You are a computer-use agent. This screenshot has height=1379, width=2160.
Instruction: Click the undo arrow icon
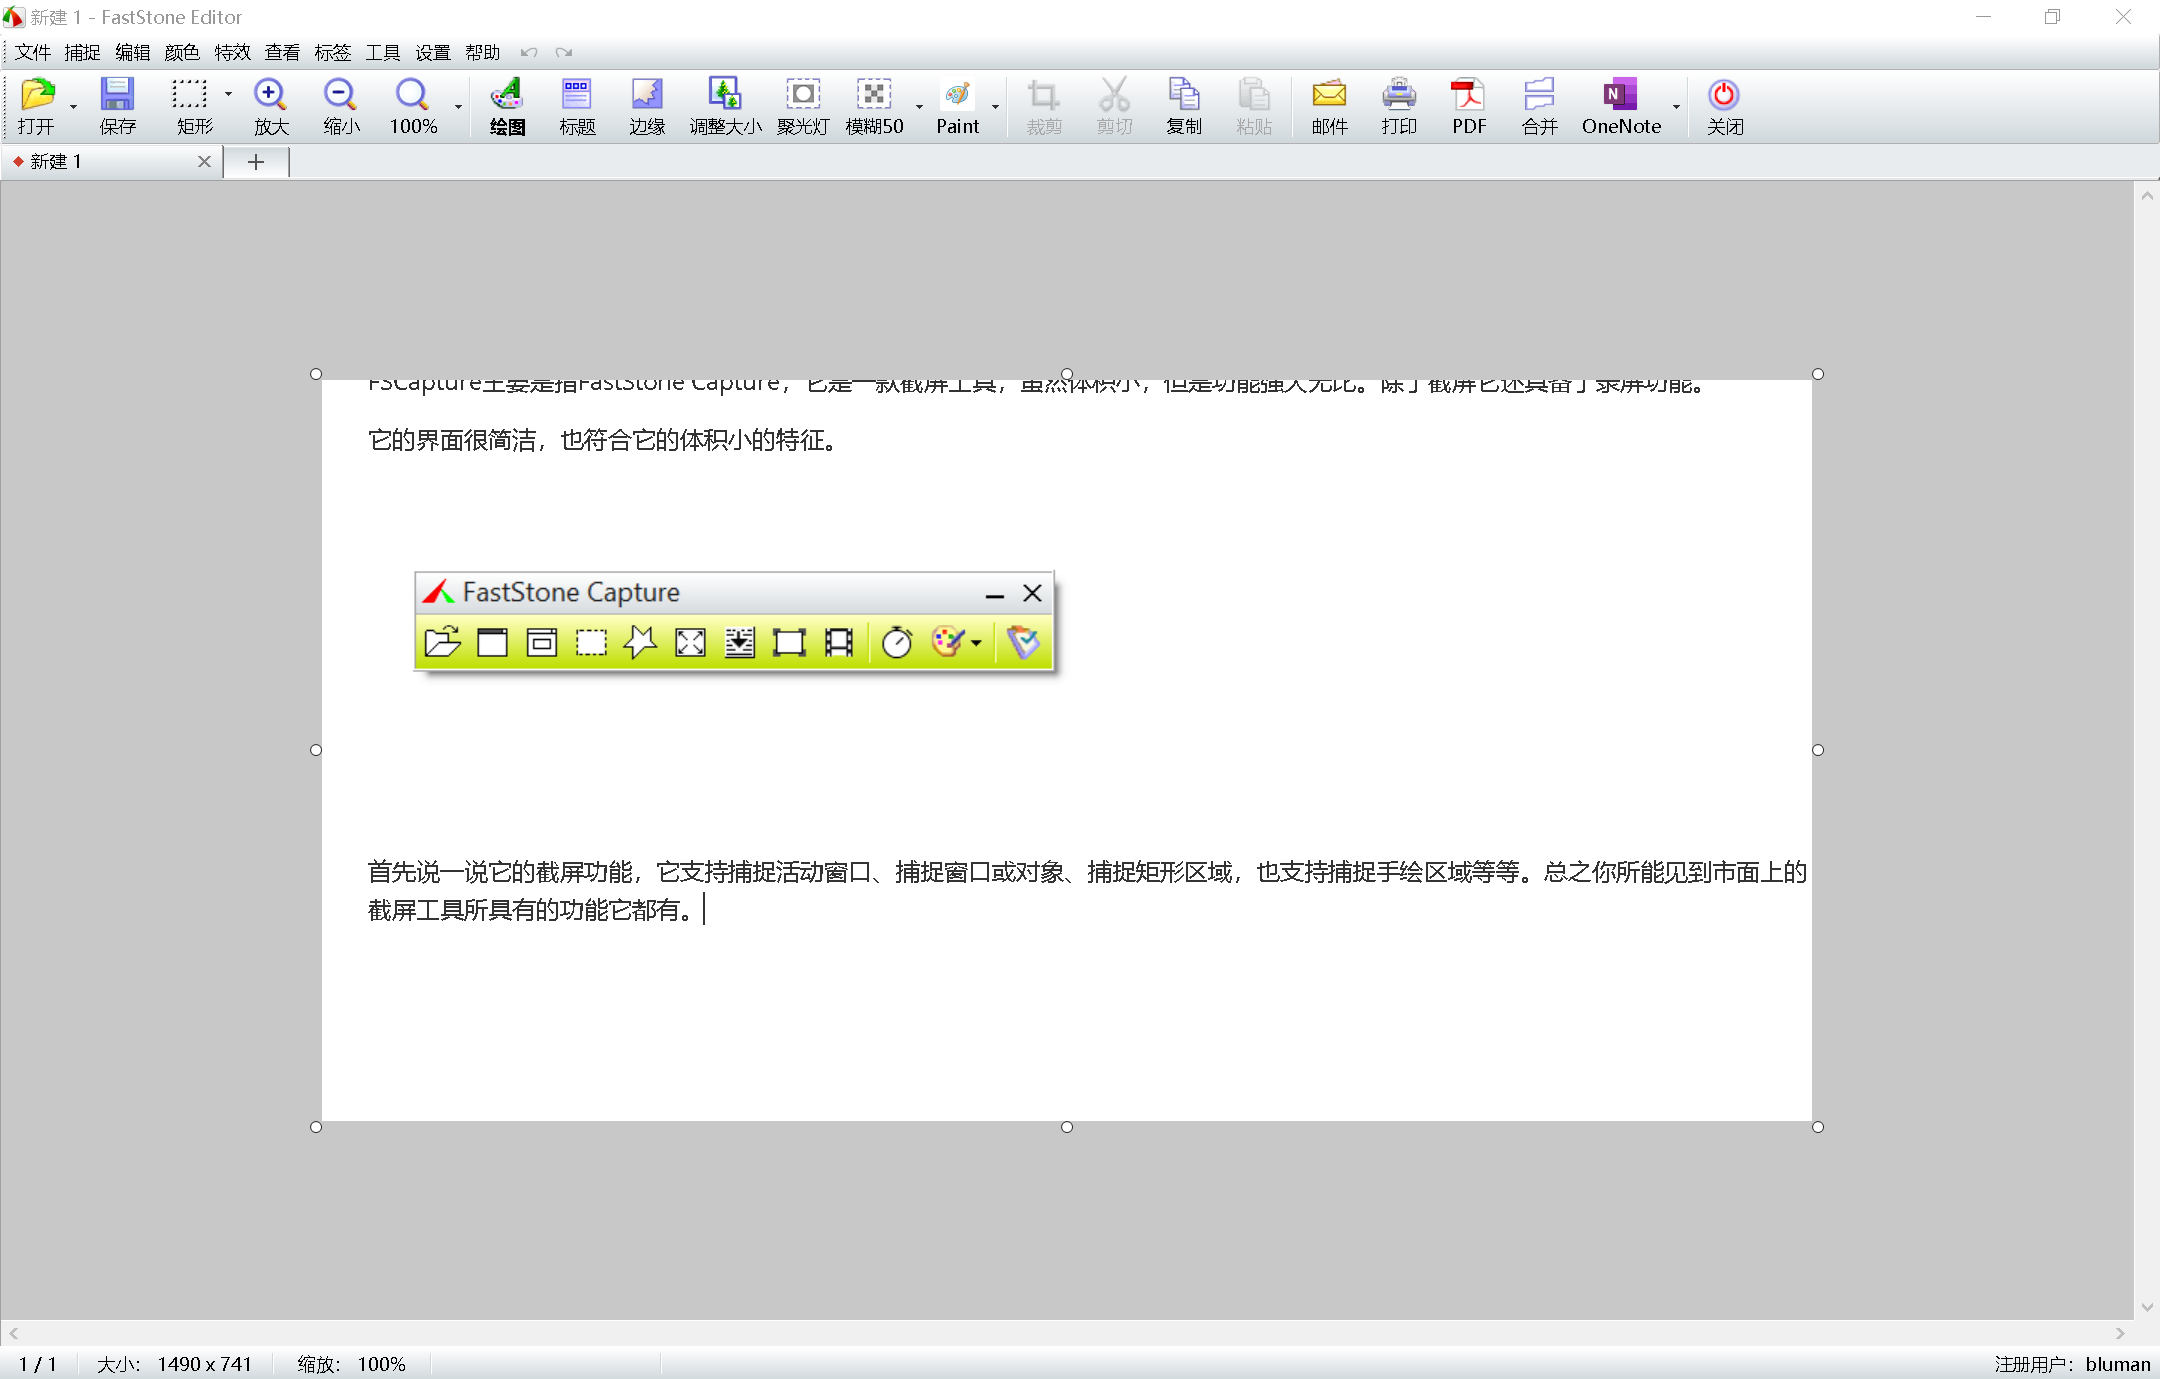(529, 52)
